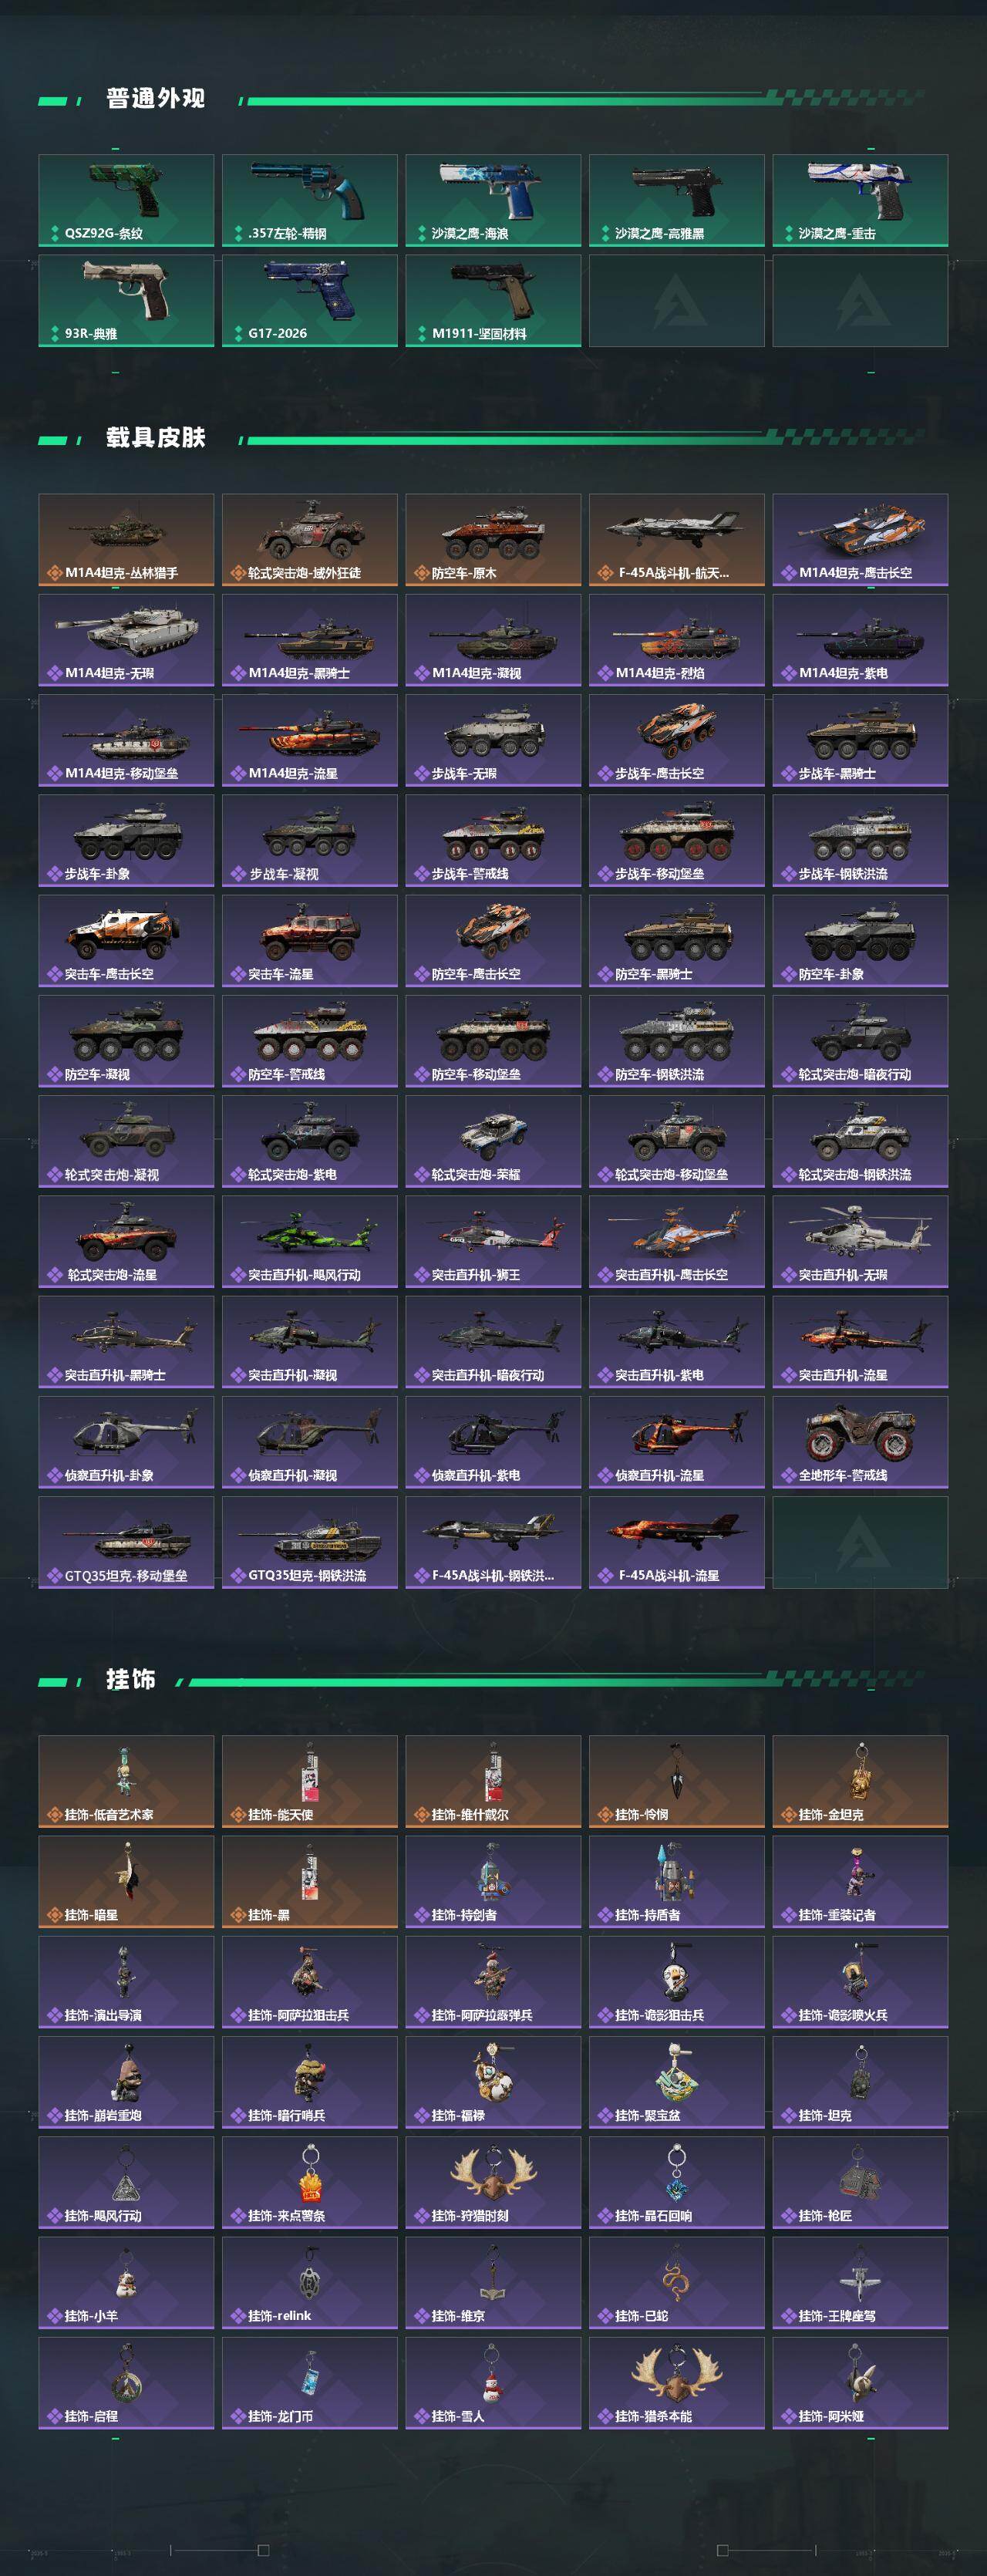Select the M1A4坦克-丛林猎手 tank skin

[126, 539]
